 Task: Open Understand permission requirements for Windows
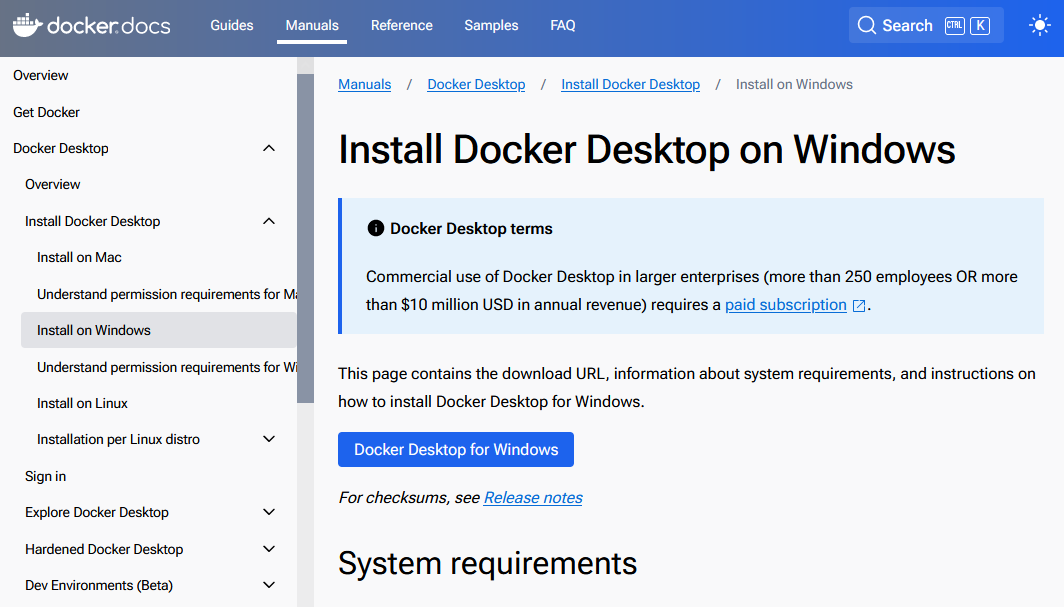[167, 367]
